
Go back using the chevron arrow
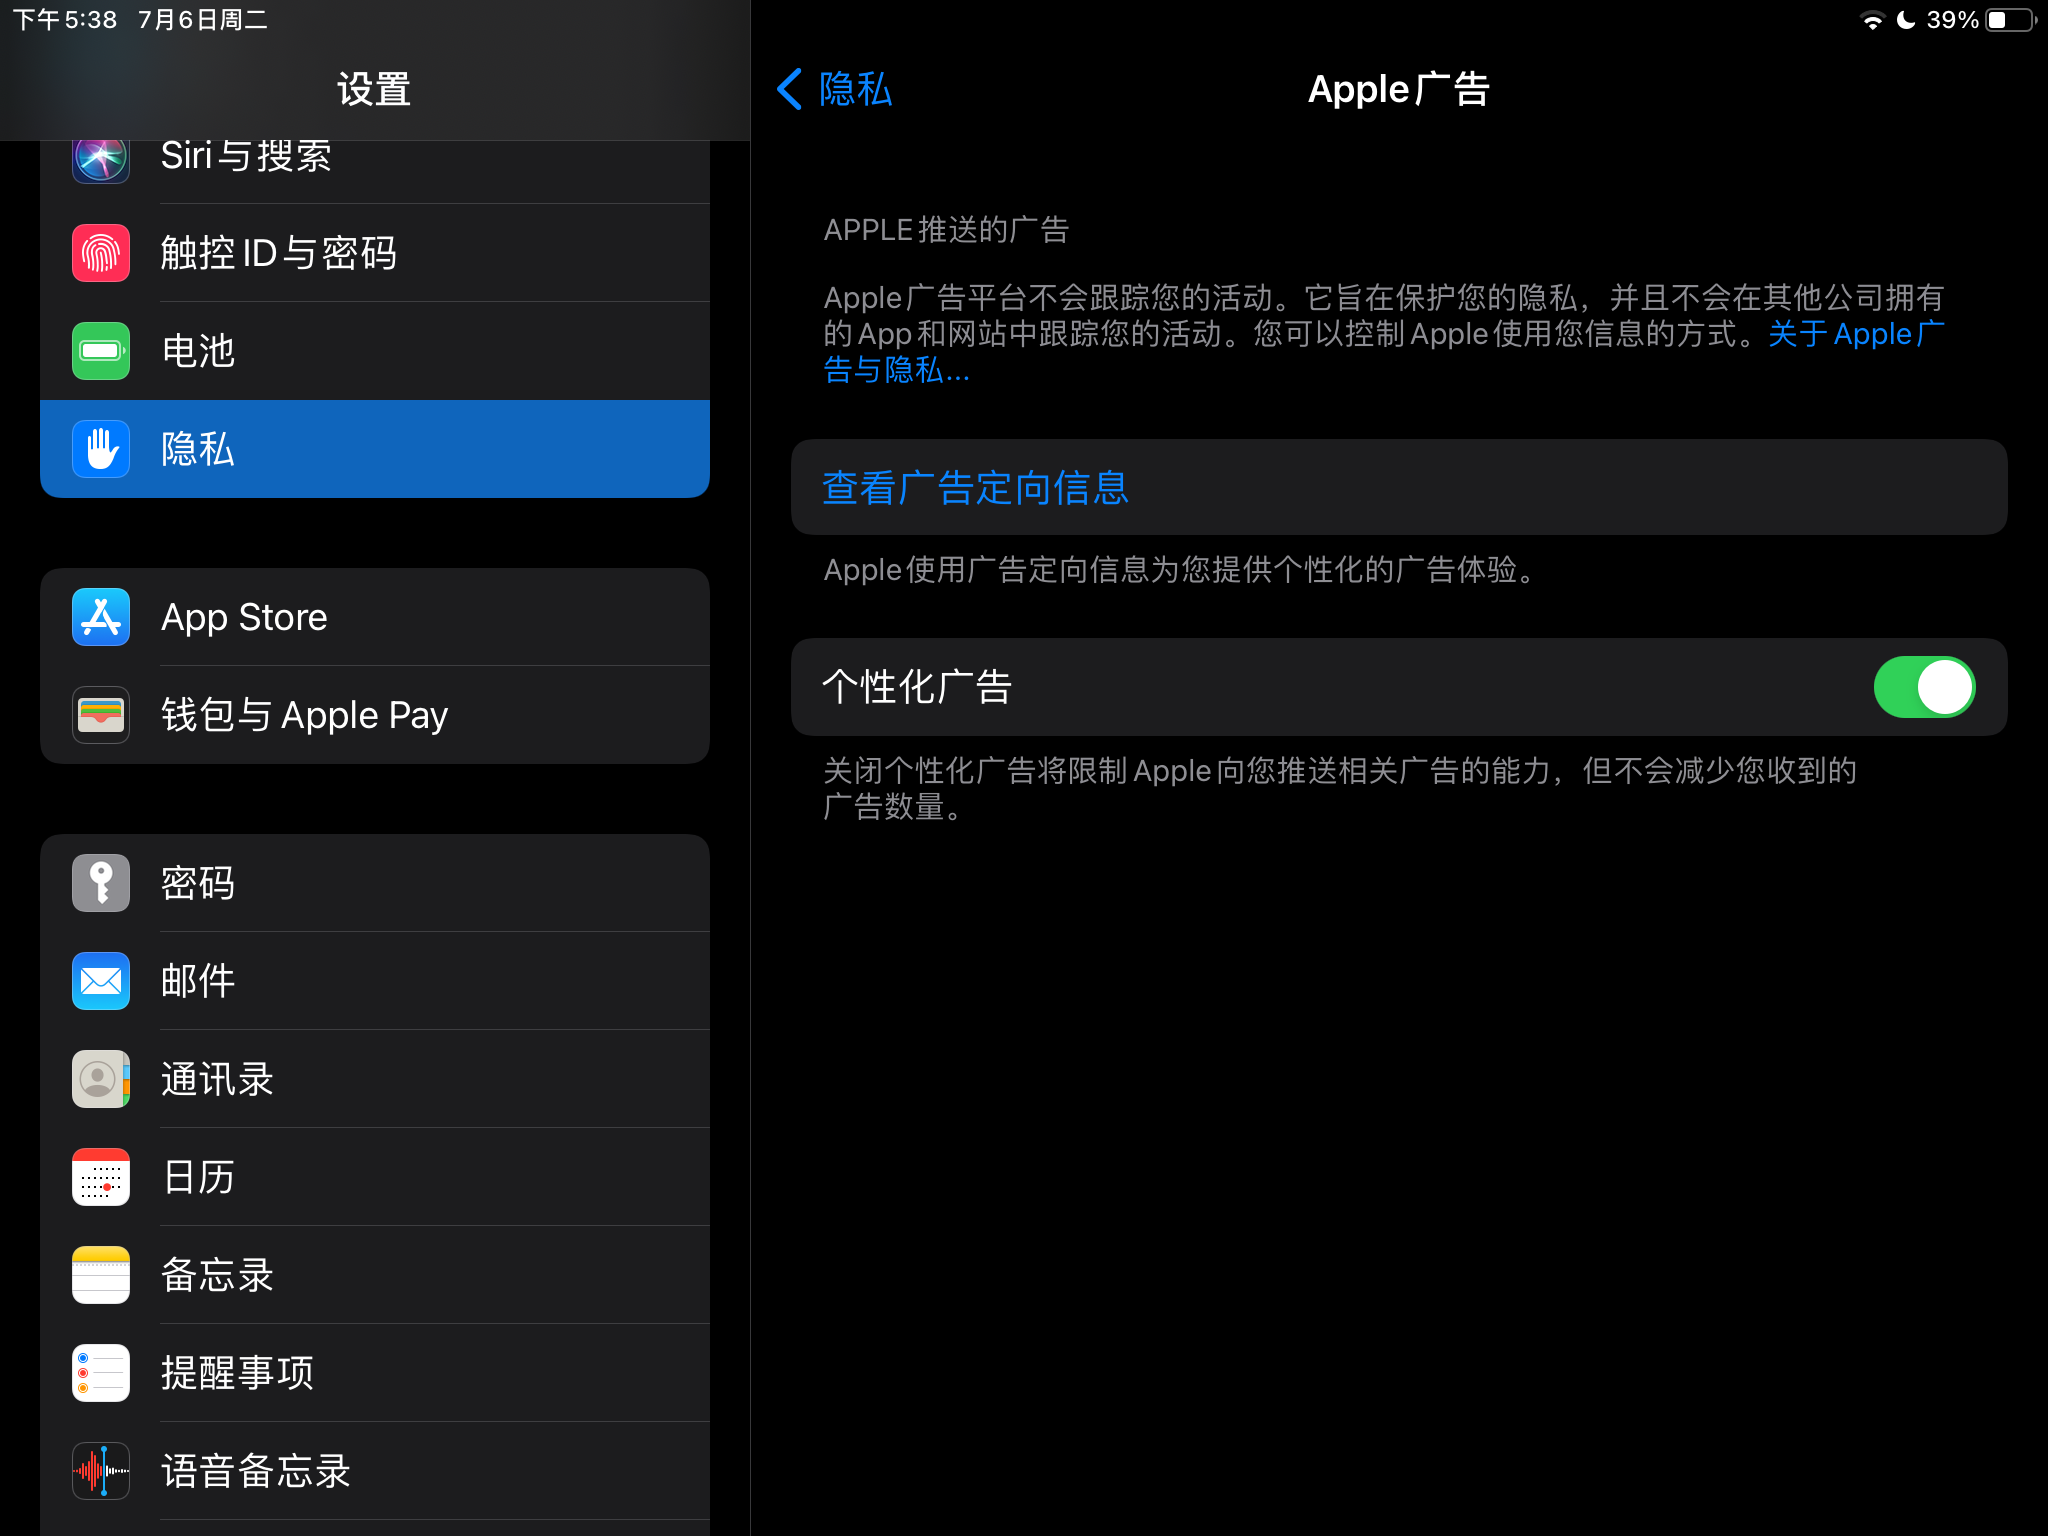[790, 89]
